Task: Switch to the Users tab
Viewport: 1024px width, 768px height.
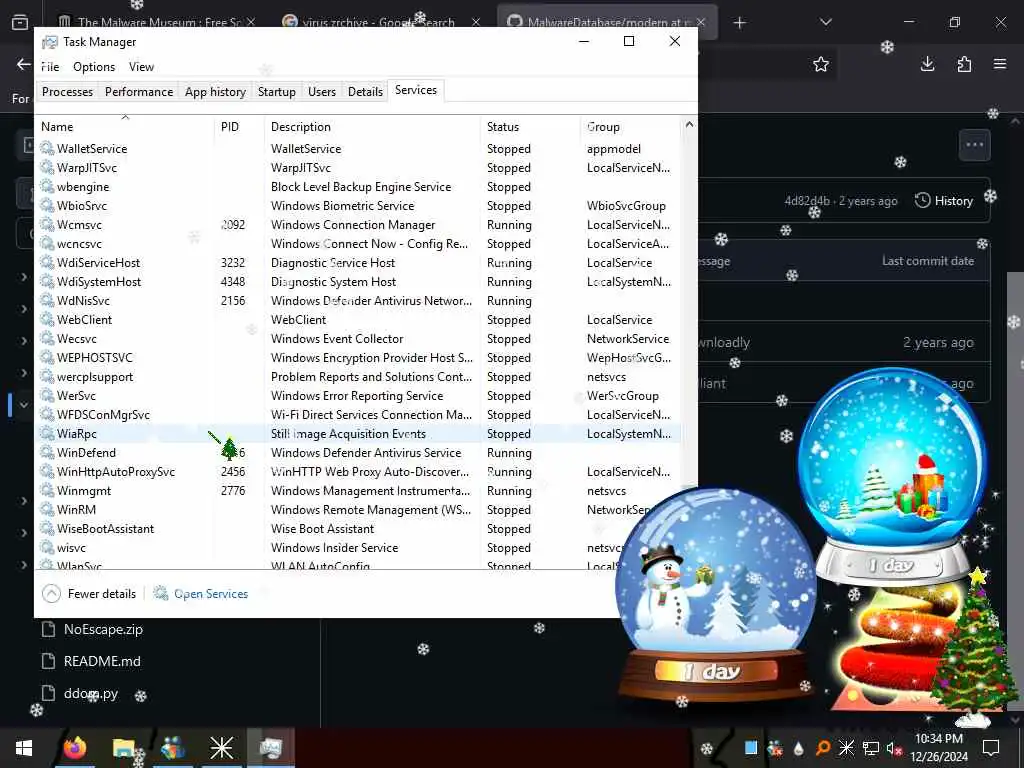Action: tap(321, 91)
